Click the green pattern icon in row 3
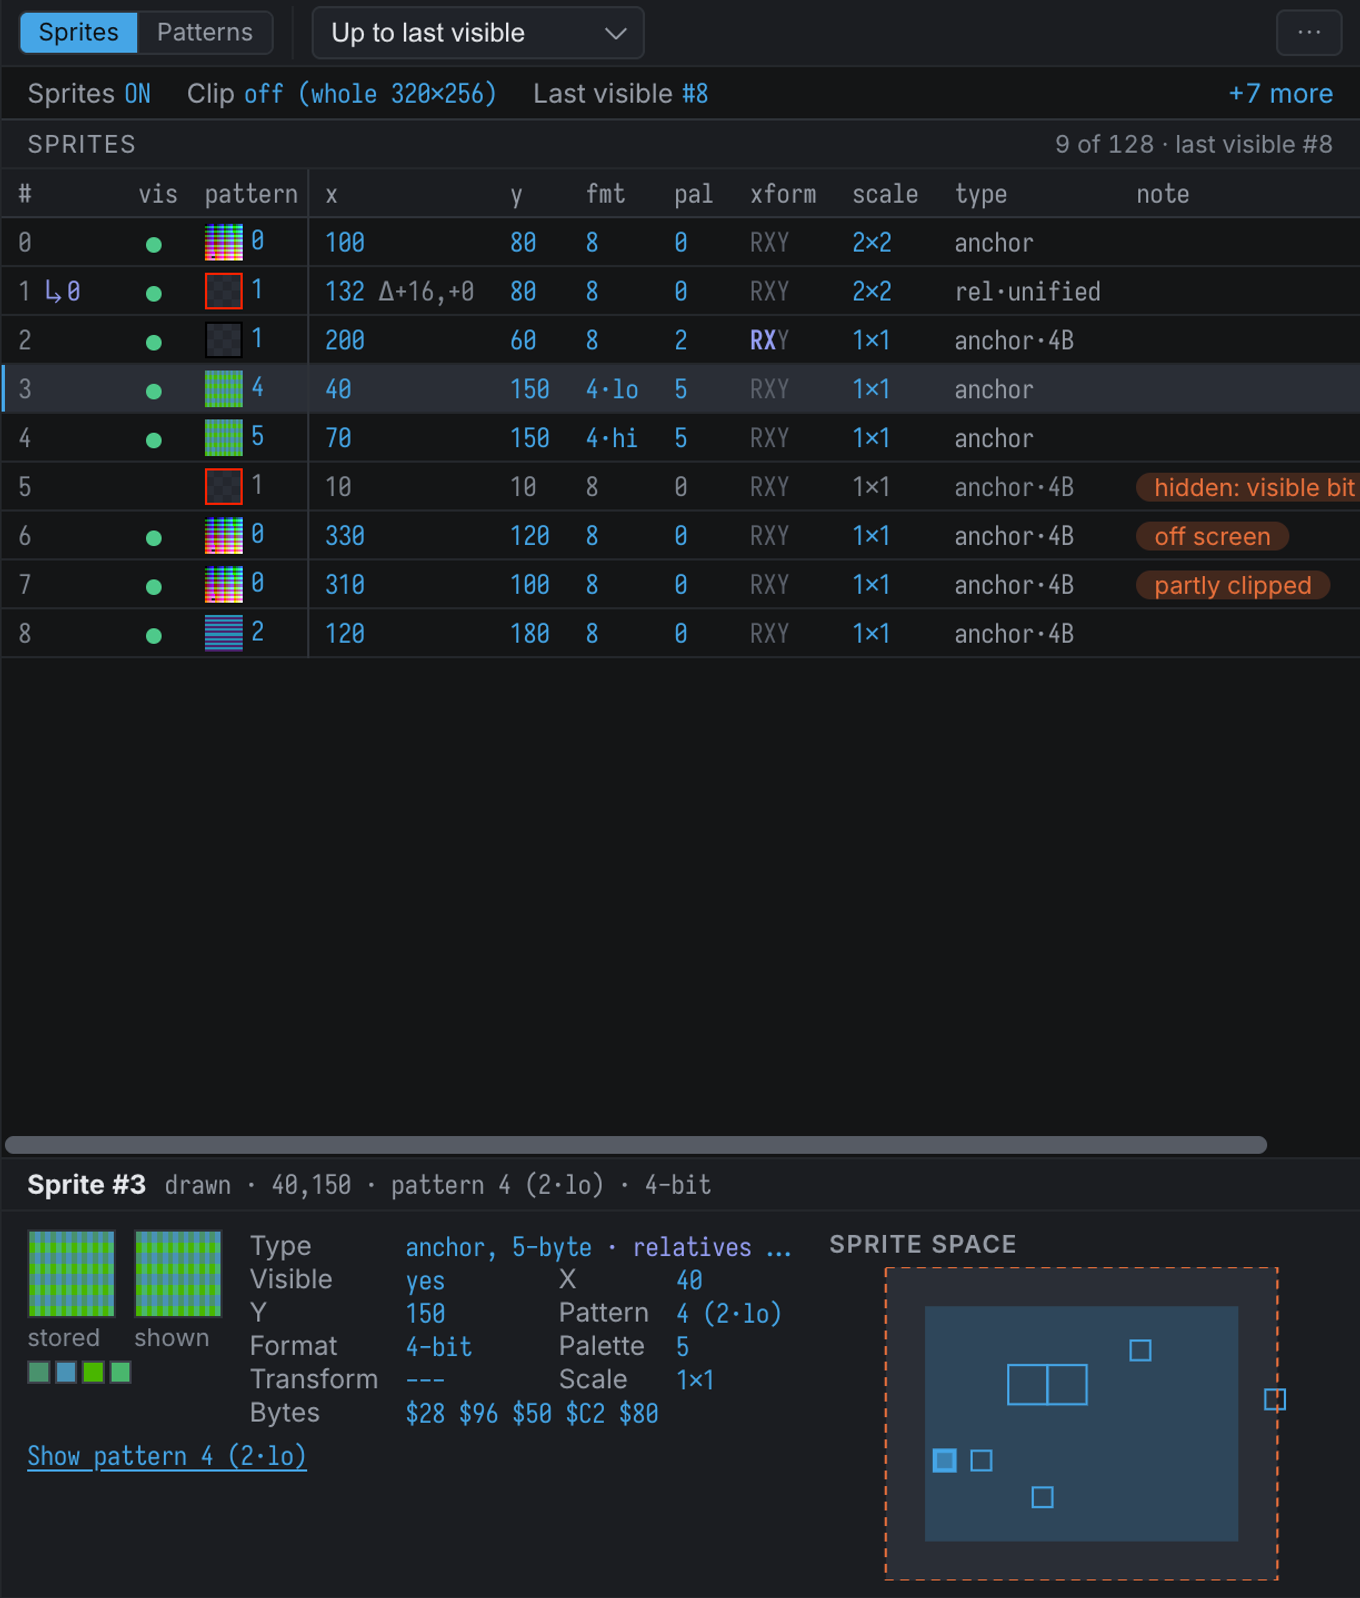1360x1598 pixels. pyautogui.click(x=224, y=389)
